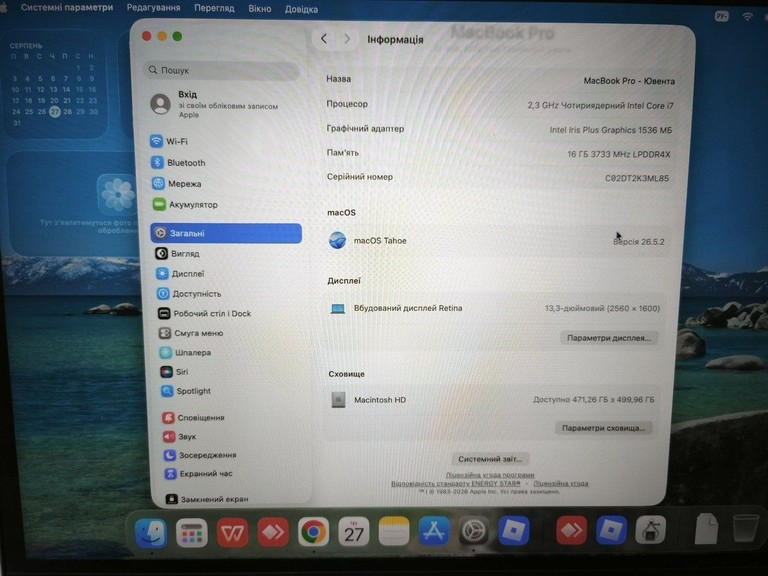Viewport: 768px width, 576px height.
Task: Click the Wi-Fi status icon in menu bar
Action: [x=747, y=16]
